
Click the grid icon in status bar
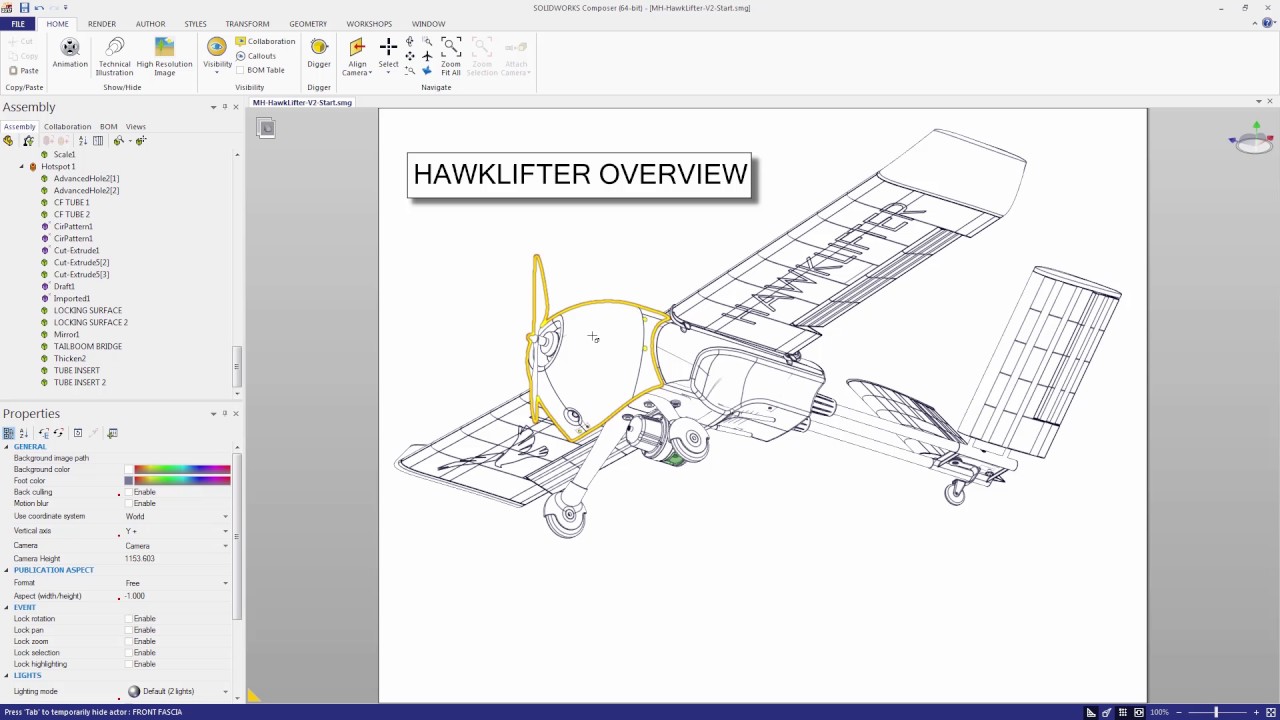[x=1123, y=712]
